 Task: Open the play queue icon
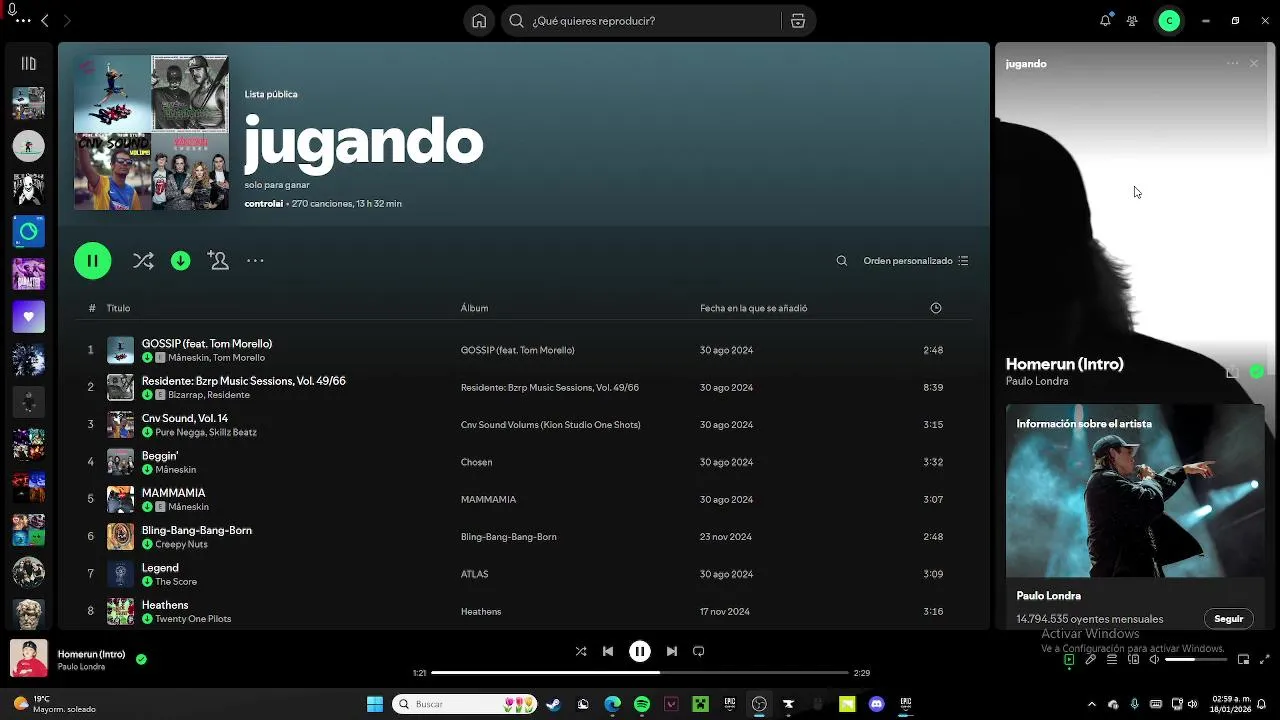(1112, 660)
